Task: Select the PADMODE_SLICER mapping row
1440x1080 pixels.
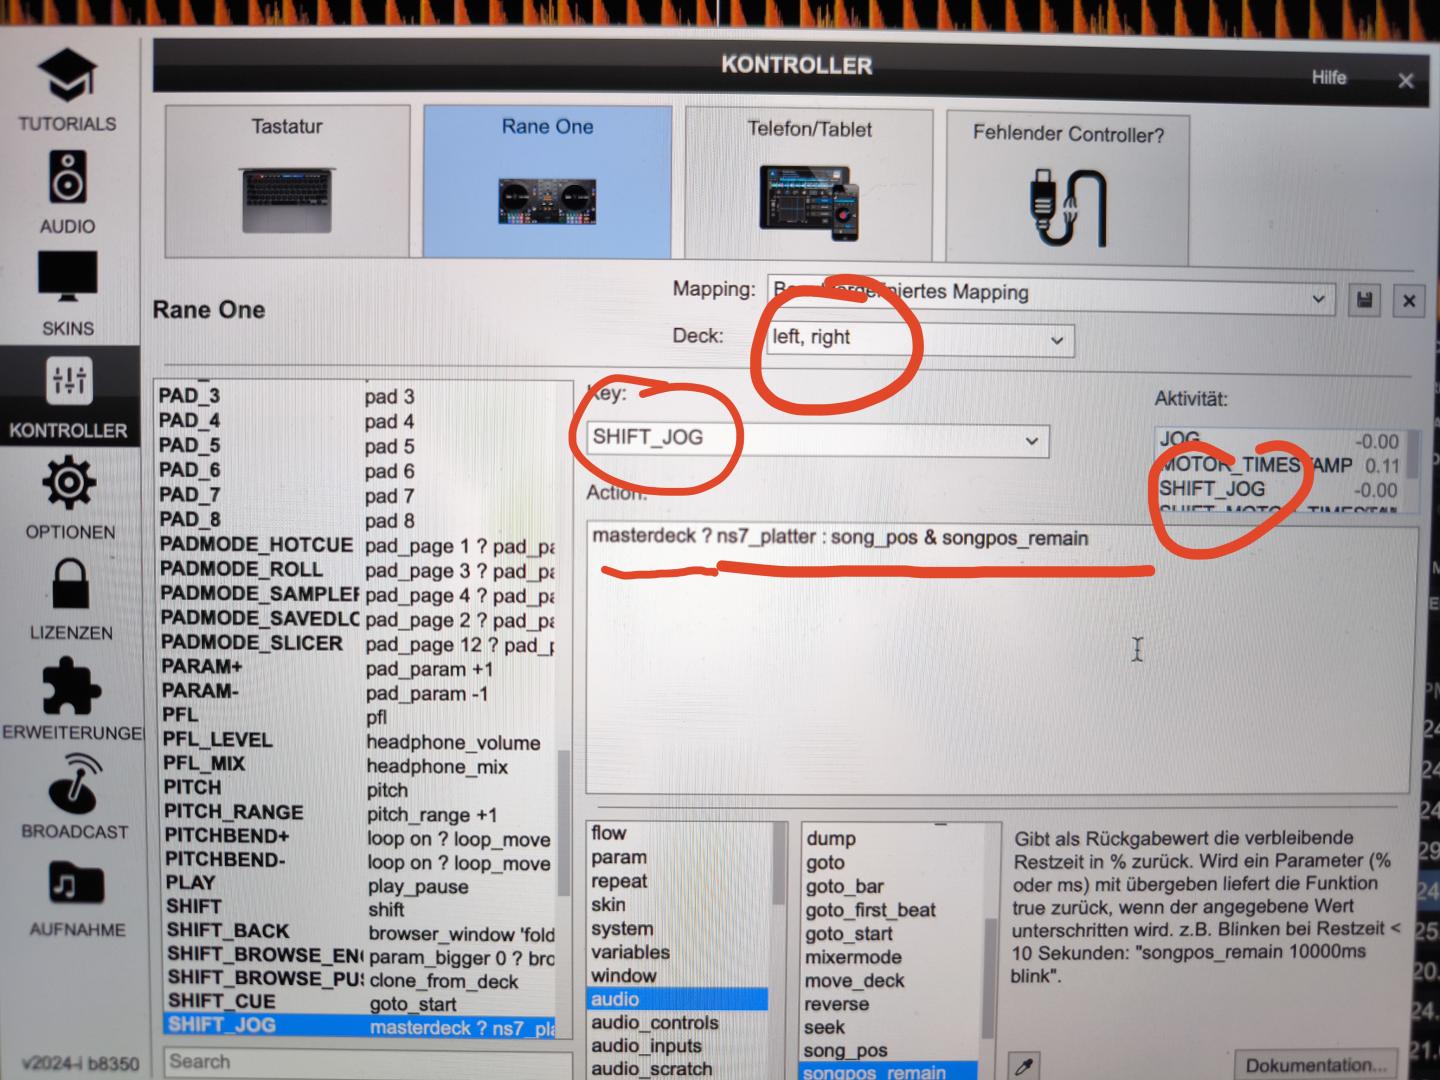Action: (x=358, y=644)
